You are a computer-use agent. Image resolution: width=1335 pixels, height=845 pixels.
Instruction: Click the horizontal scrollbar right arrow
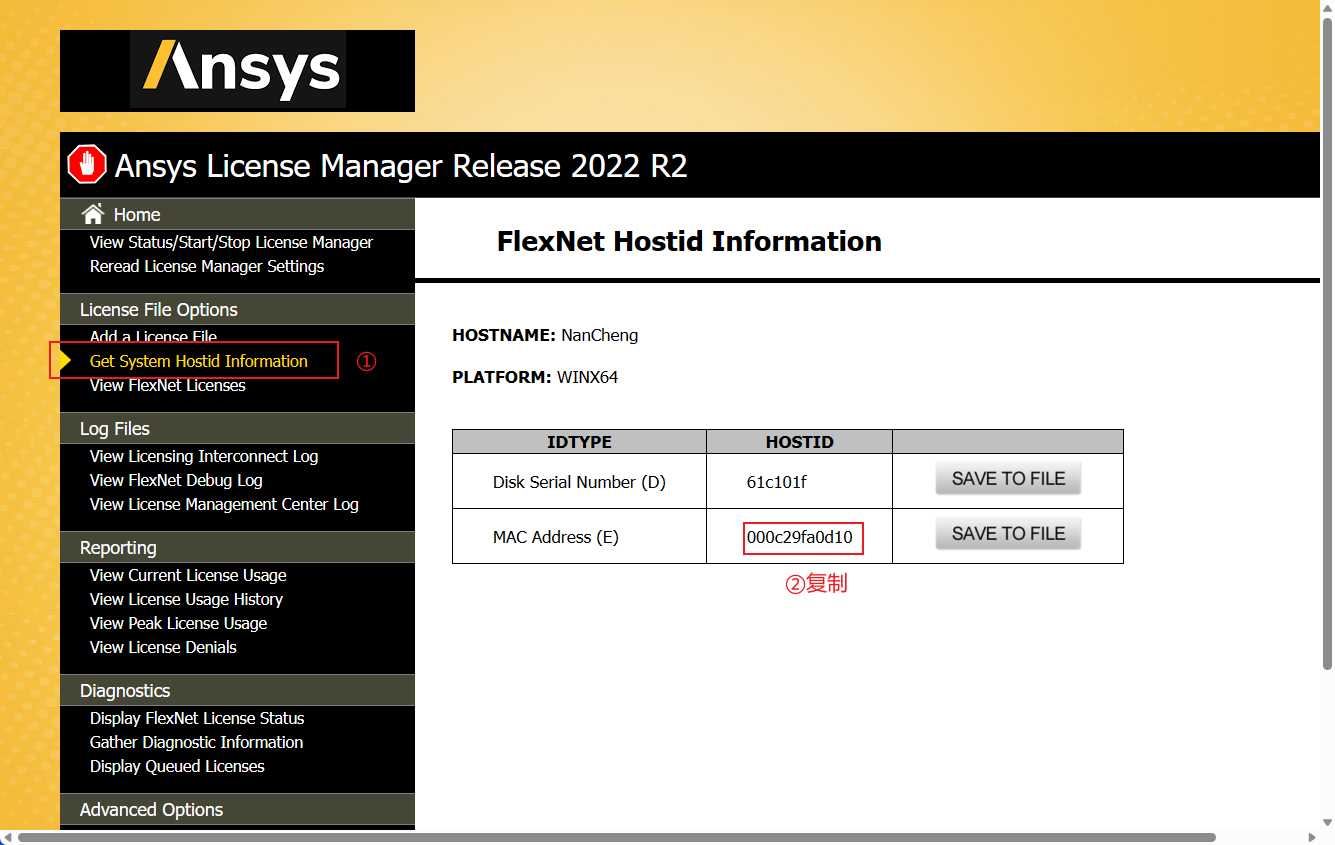[x=1311, y=838]
